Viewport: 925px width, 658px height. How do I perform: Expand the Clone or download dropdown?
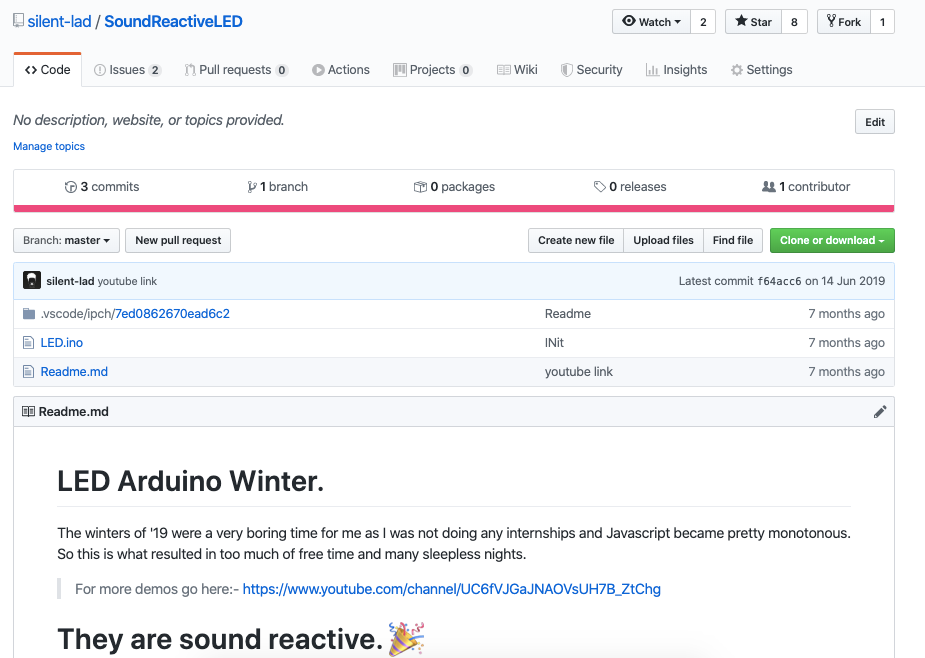tap(832, 240)
